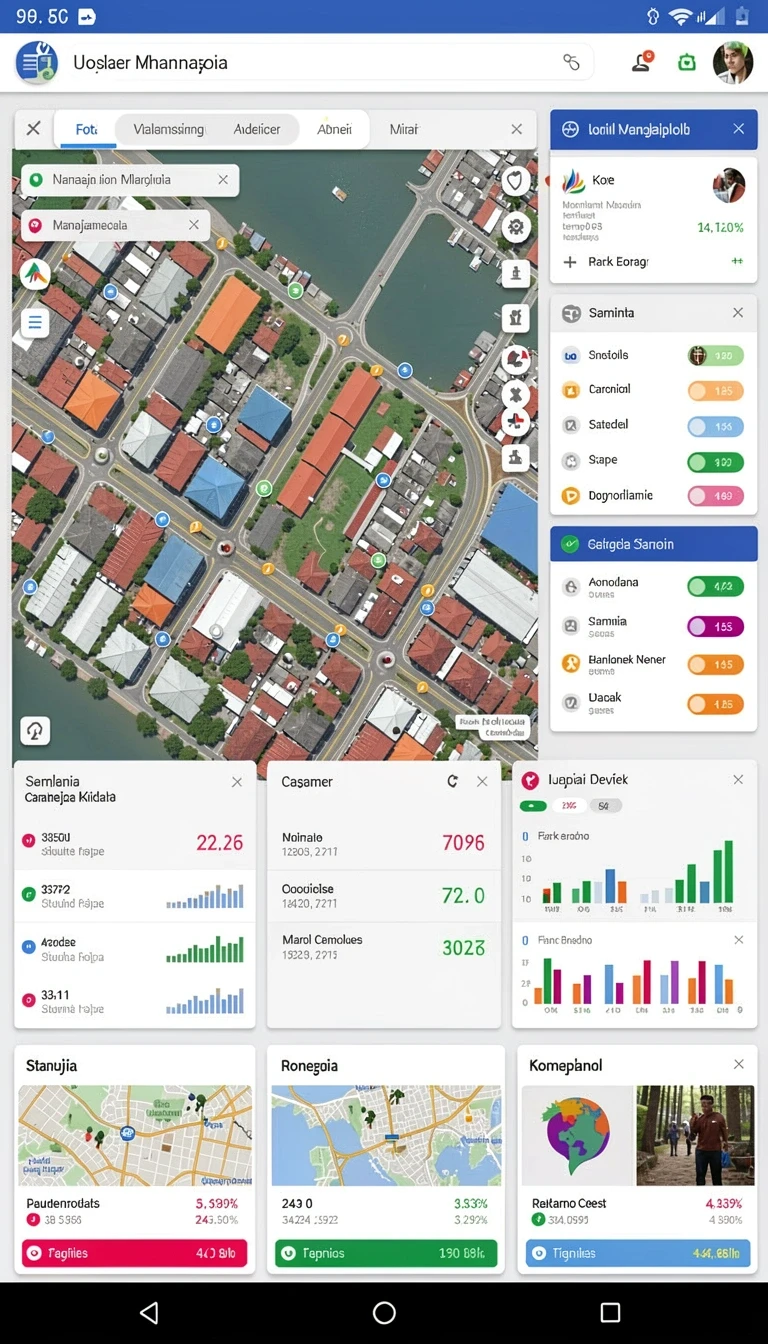
Task: Click the link icon in the search bar
Action: point(571,62)
